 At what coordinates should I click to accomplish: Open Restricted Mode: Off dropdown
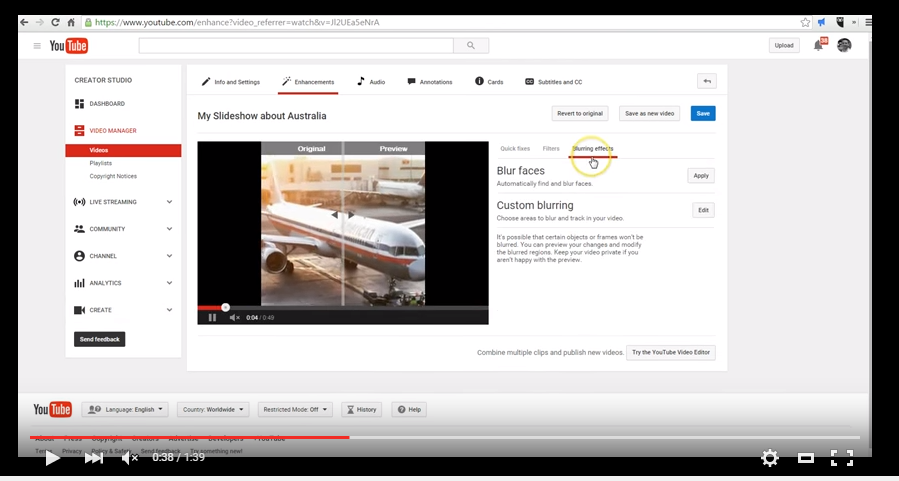295,409
